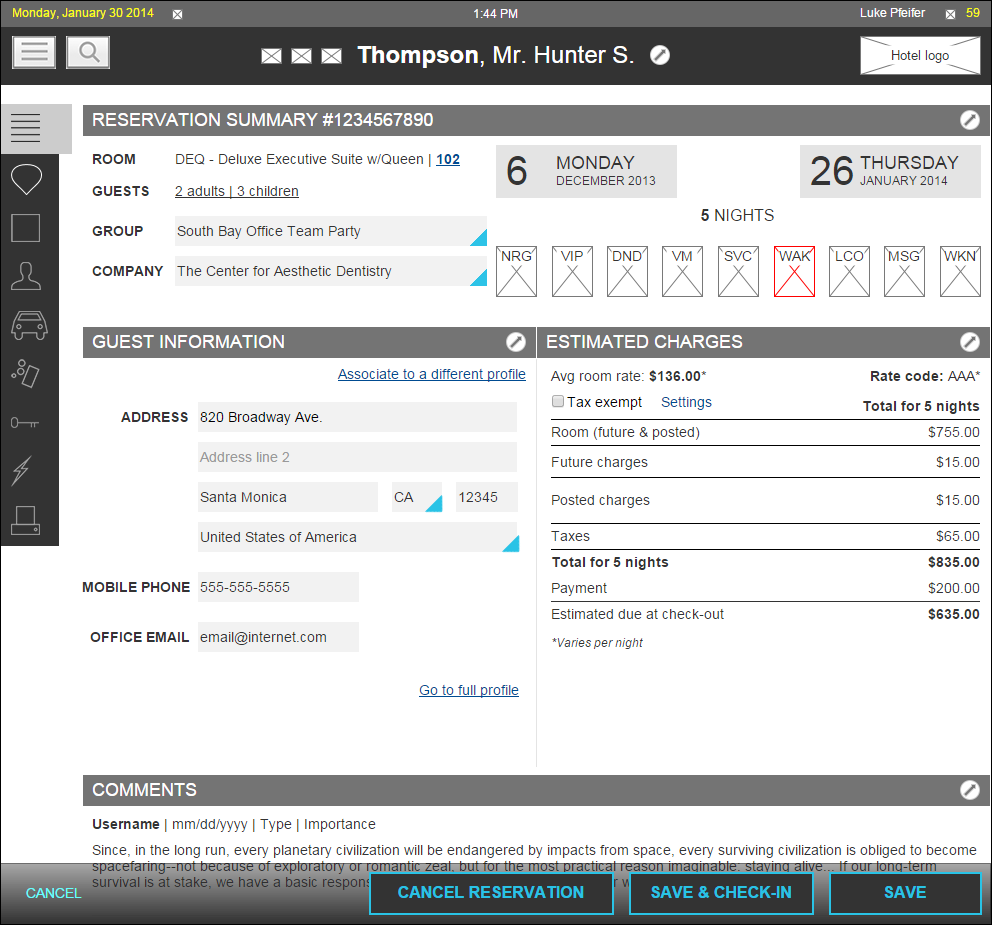992x925 pixels.
Task: Enable the Tax exempt checkbox
Action: coord(558,402)
